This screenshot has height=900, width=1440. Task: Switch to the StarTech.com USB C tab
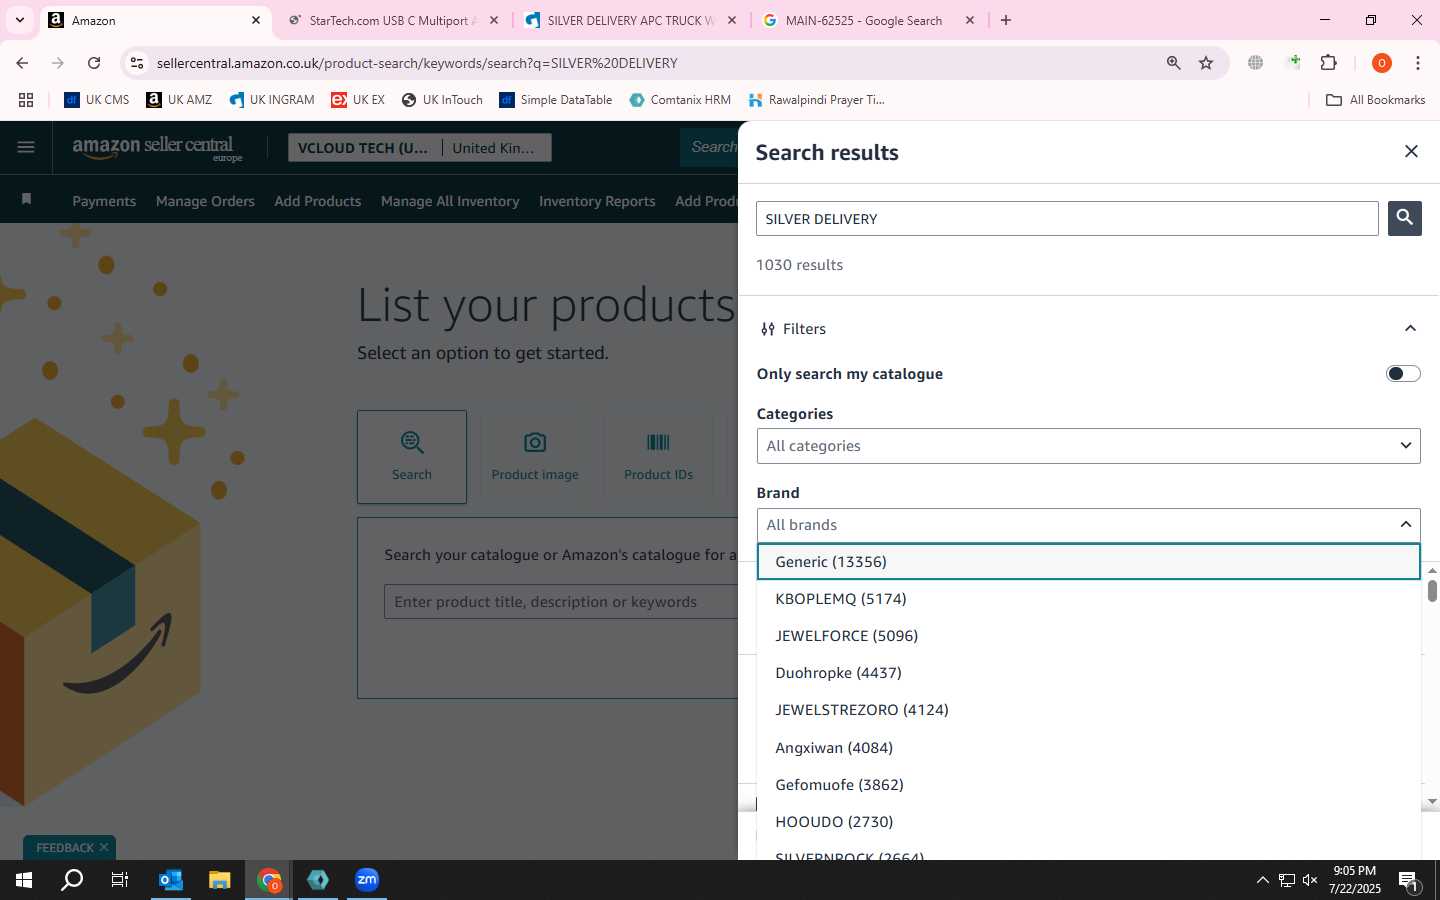(392, 20)
